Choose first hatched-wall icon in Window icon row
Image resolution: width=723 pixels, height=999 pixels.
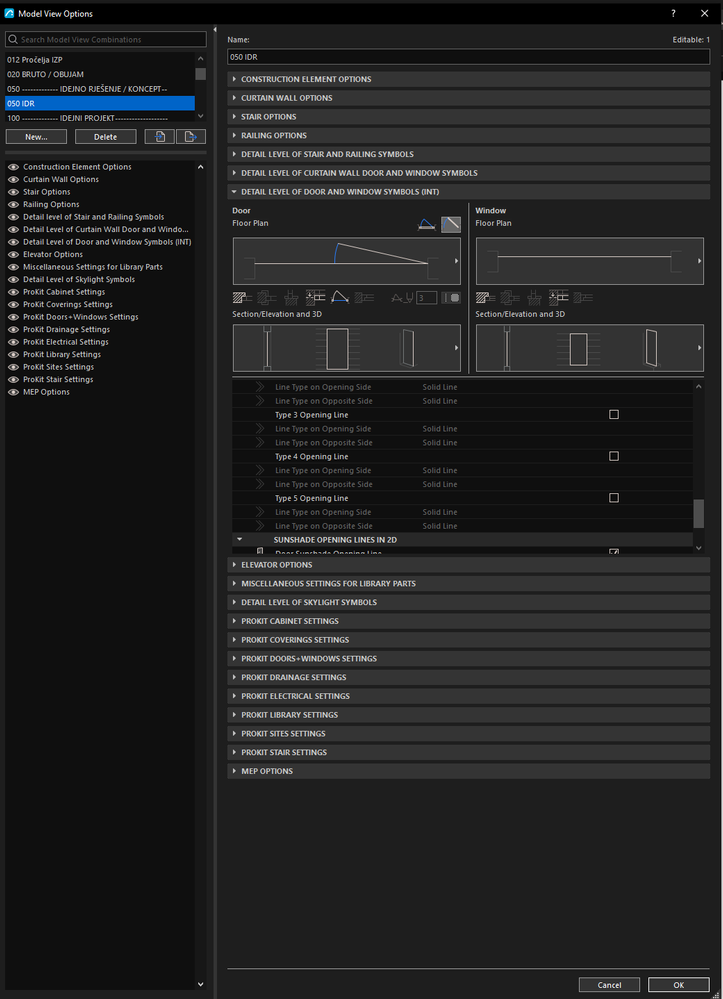click(485, 298)
